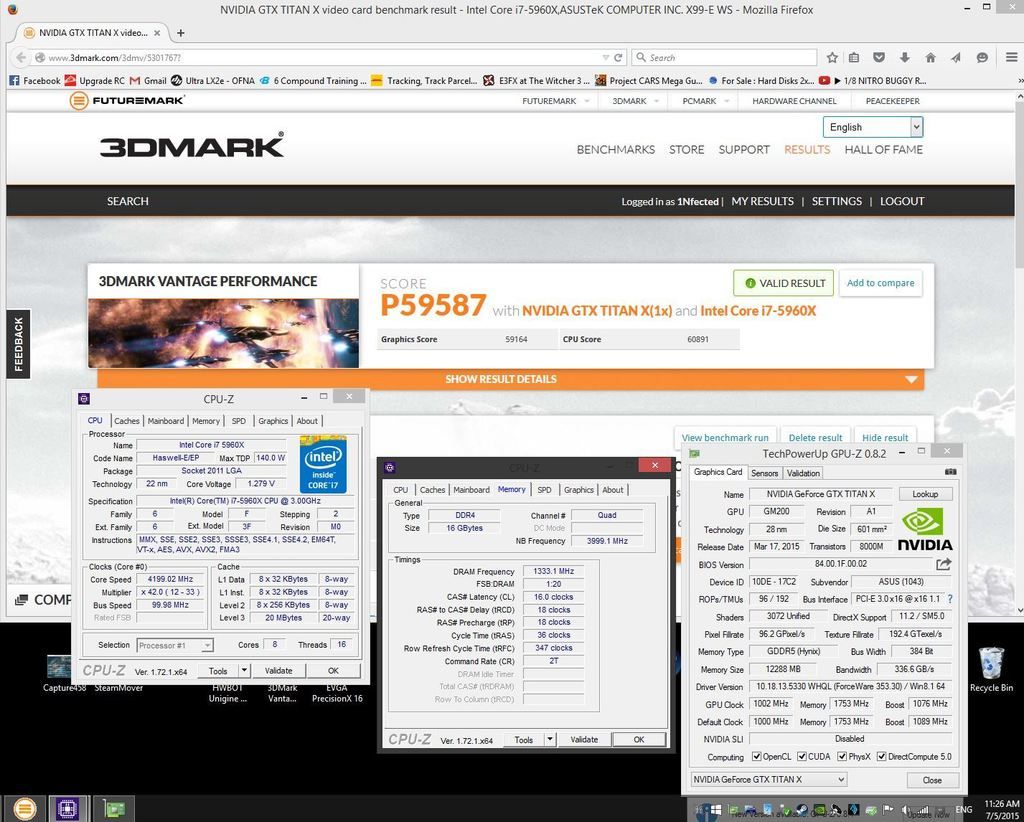The image size is (1024, 822).
Task: Open a new Firefox tab
Action: pos(180,33)
